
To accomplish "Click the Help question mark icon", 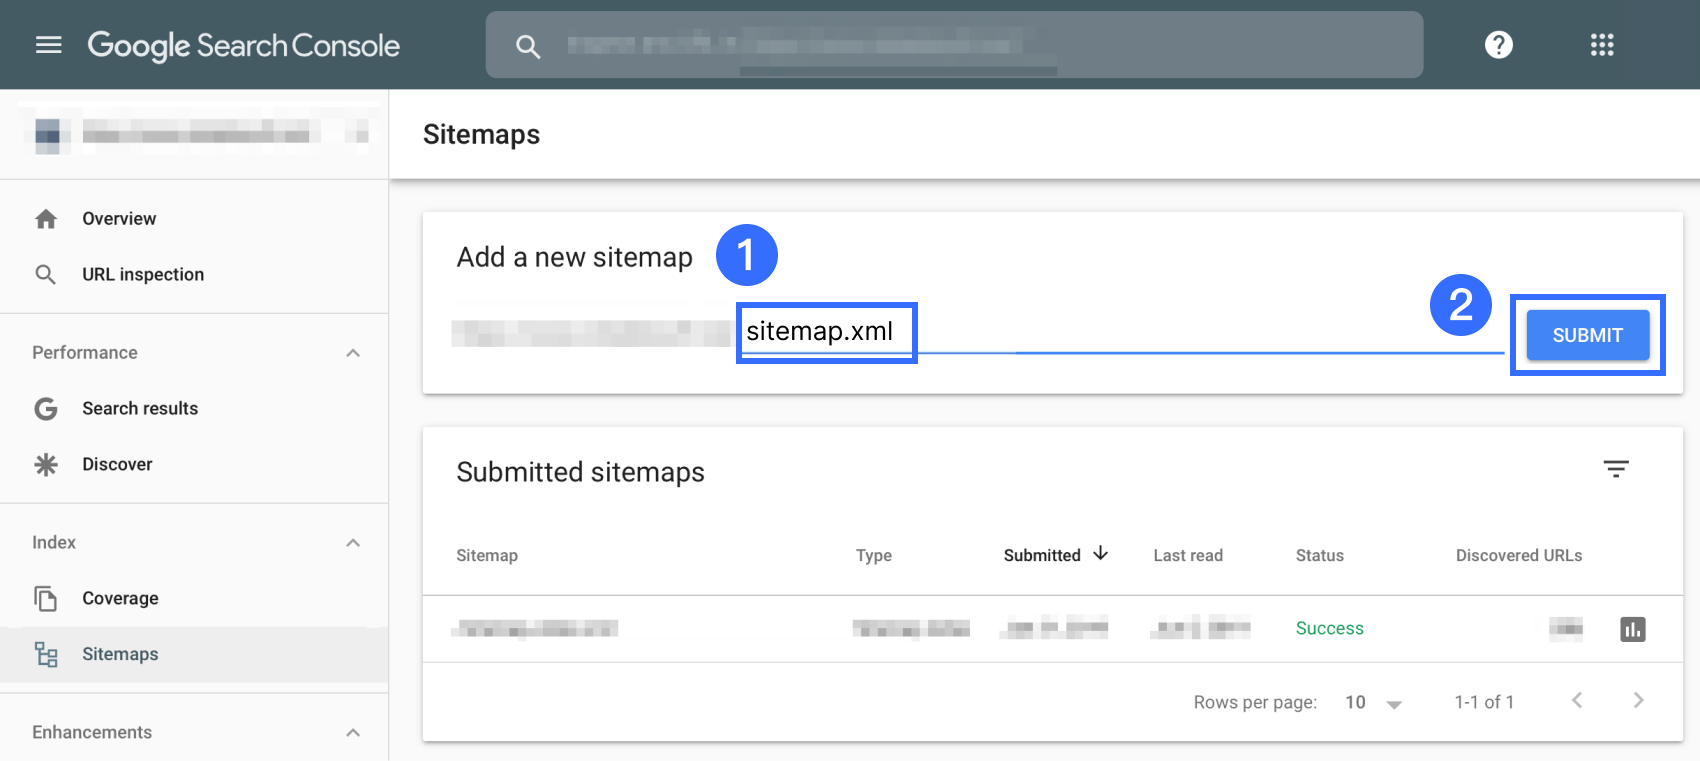I will click(1498, 45).
